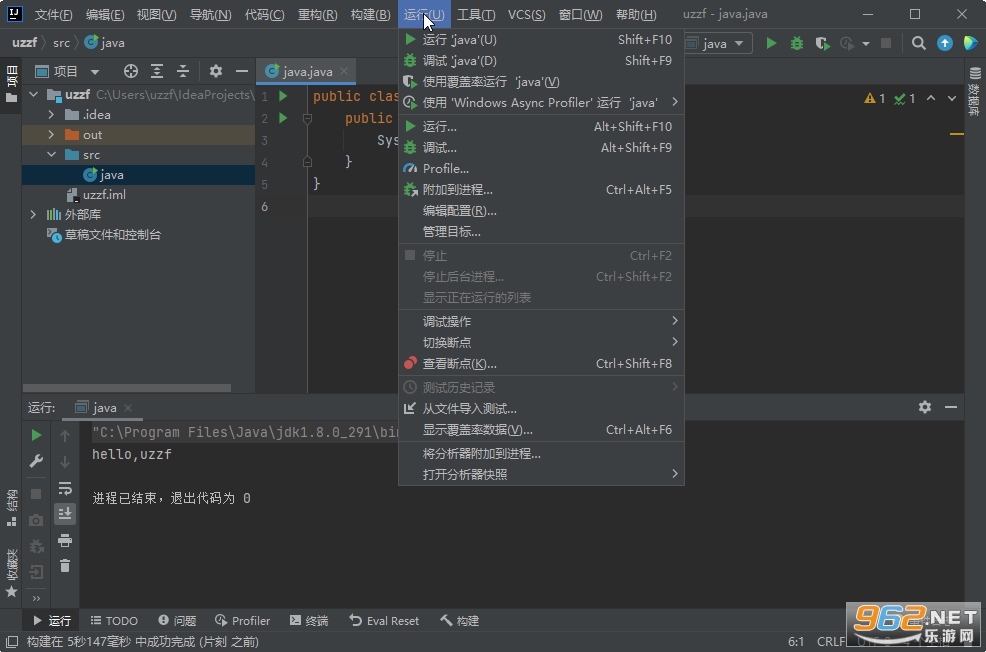Click tool window toggle icon in status bar

coord(11,641)
